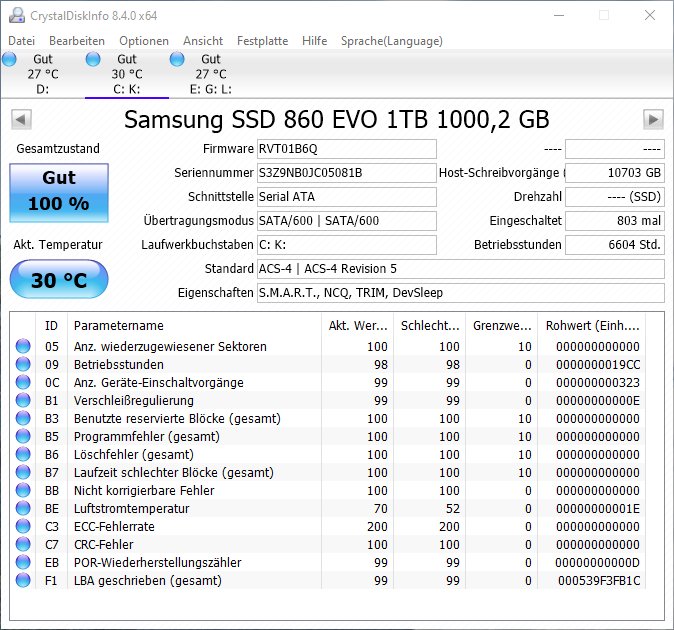Click the status orb for attribute C7

pyautogui.click(x=23, y=544)
